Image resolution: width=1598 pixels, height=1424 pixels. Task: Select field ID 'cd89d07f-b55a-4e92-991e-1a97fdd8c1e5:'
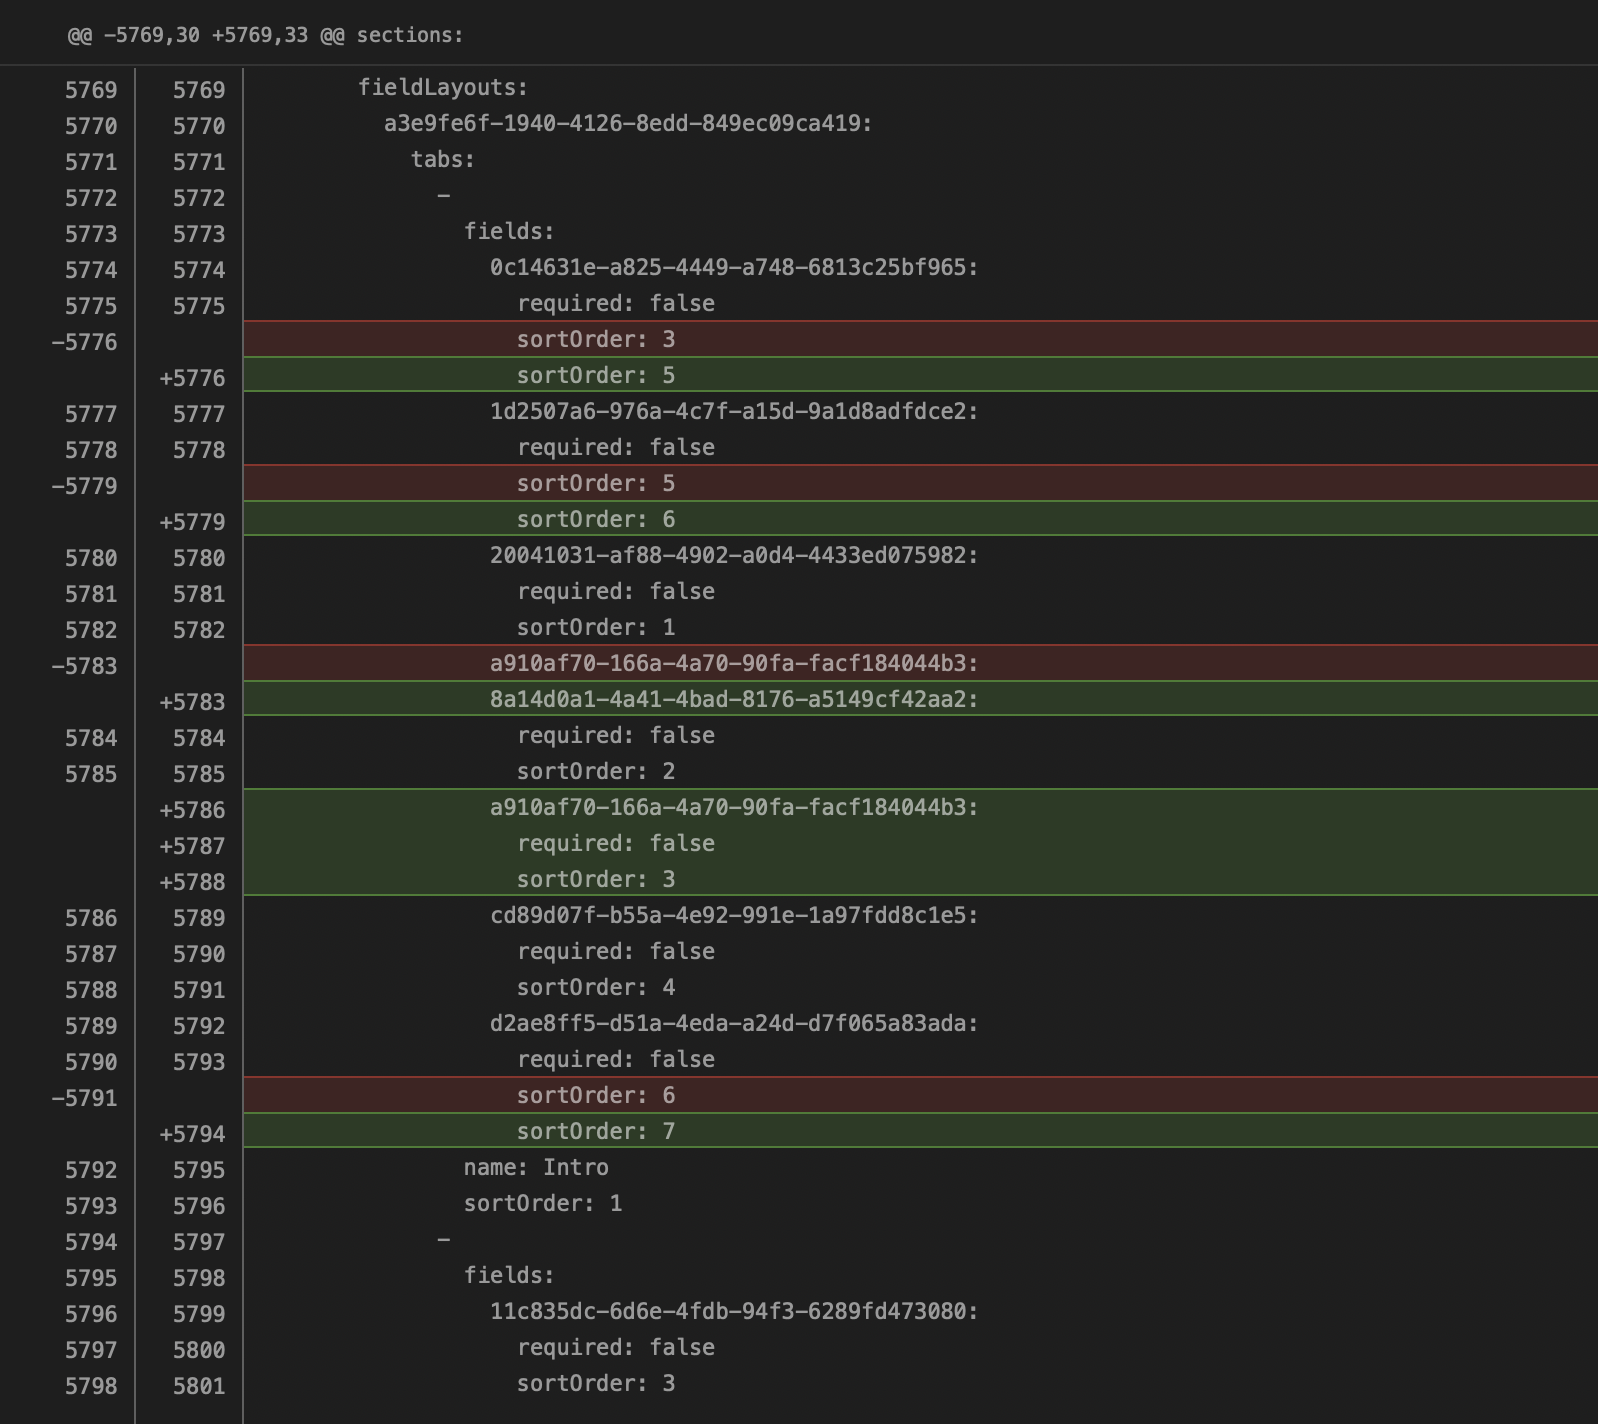pos(734,916)
